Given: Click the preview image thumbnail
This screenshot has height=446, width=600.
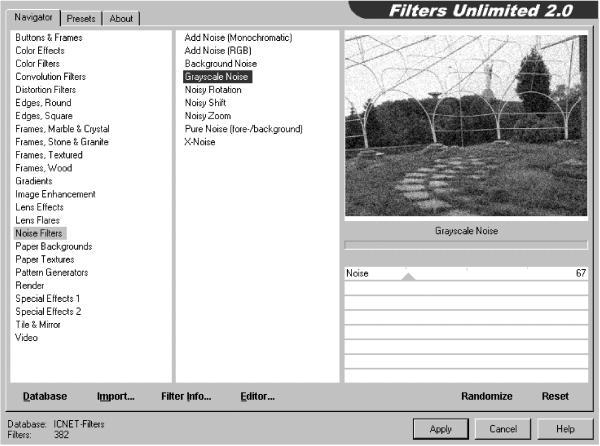Looking at the screenshot, I should coord(466,125).
